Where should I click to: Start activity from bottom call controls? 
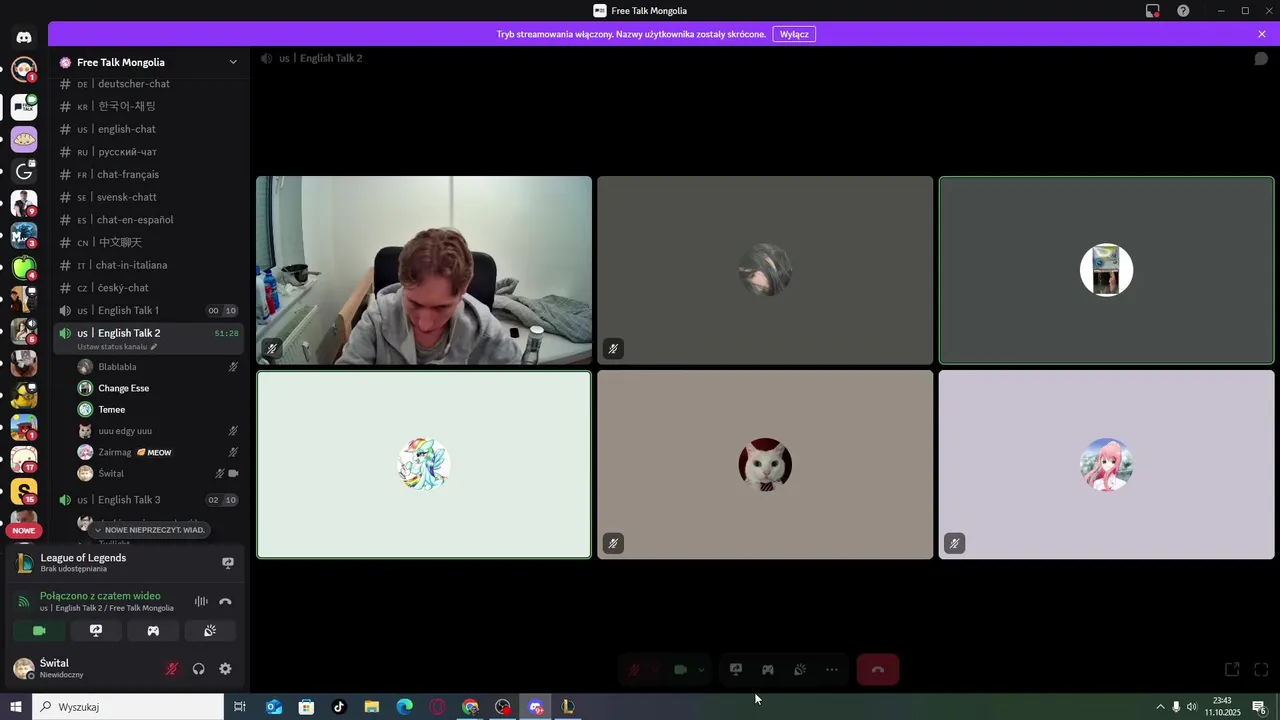click(768, 670)
